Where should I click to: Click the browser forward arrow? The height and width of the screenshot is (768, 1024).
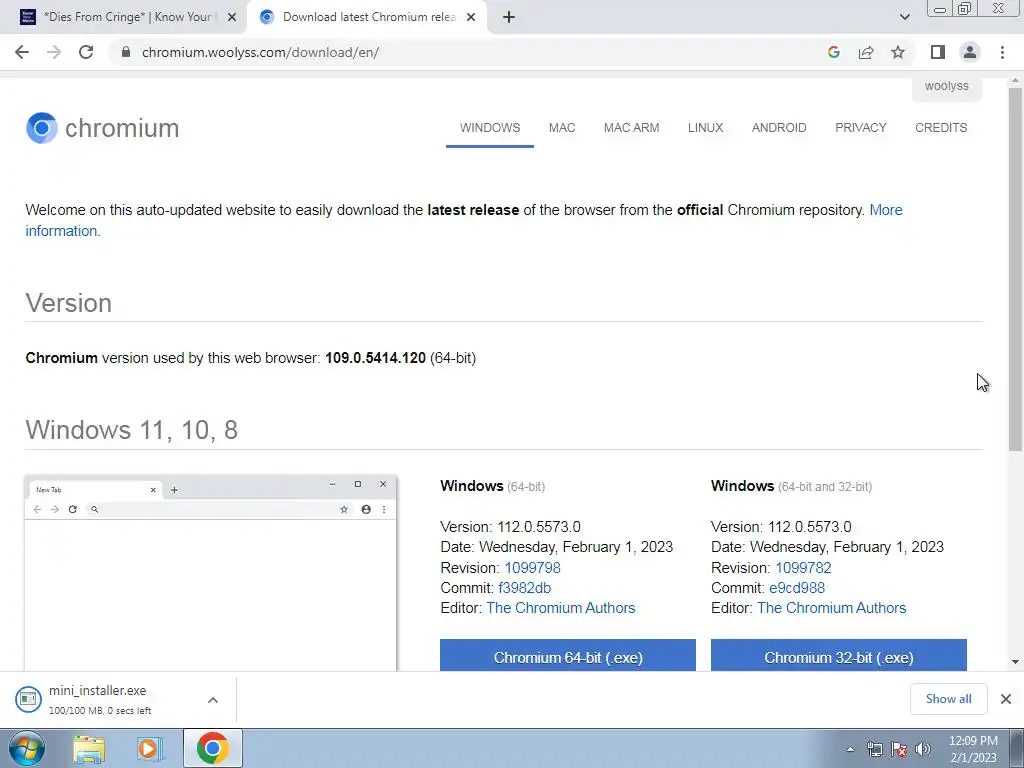[54, 52]
